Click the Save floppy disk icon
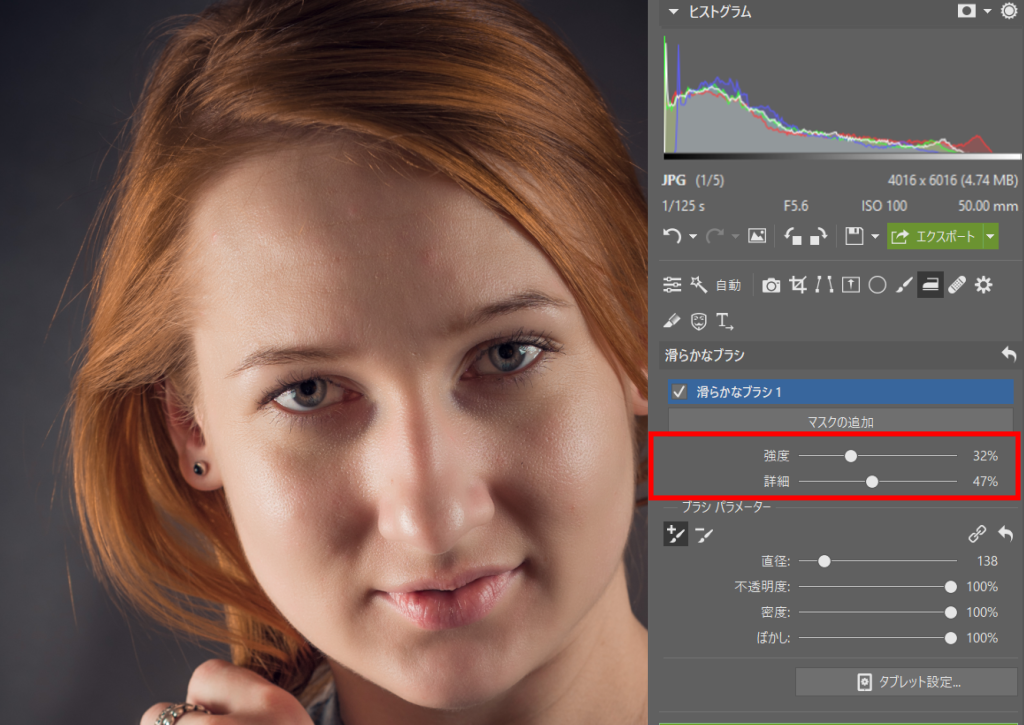The width and height of the screenshot is (1024, 725). coord(854,236)
